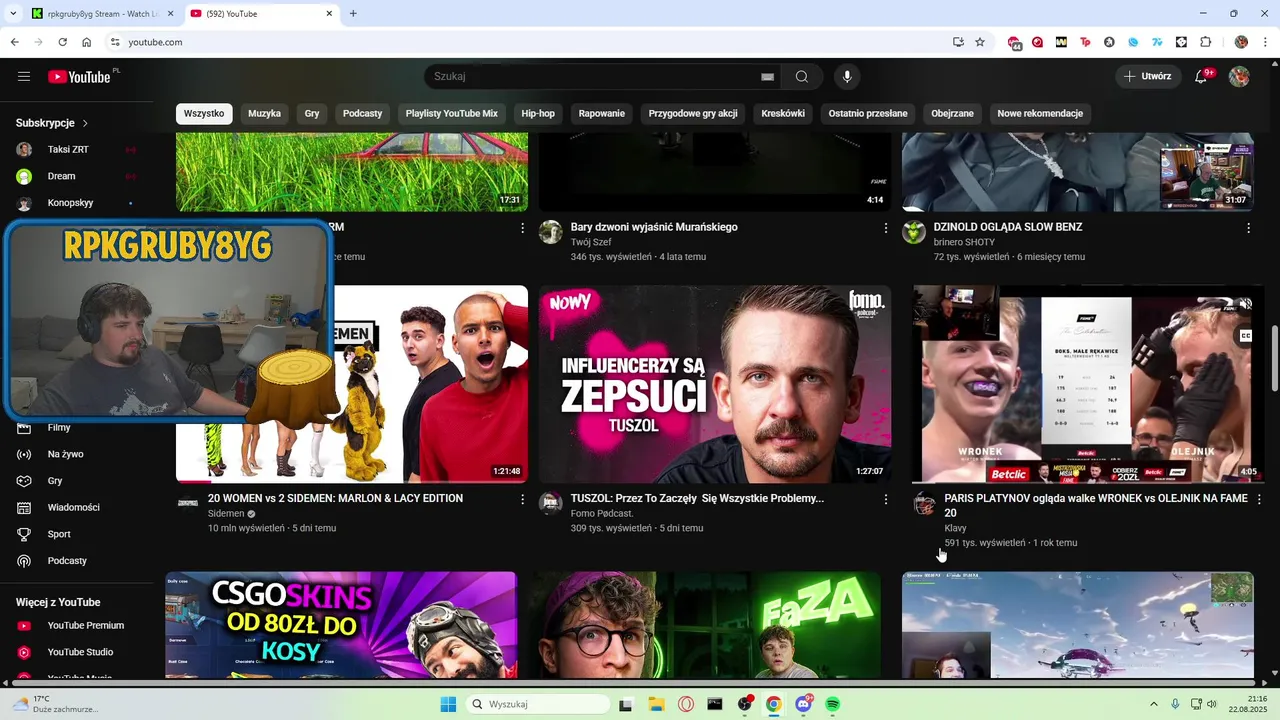Open Discord from the taskbar

point(803,704)
